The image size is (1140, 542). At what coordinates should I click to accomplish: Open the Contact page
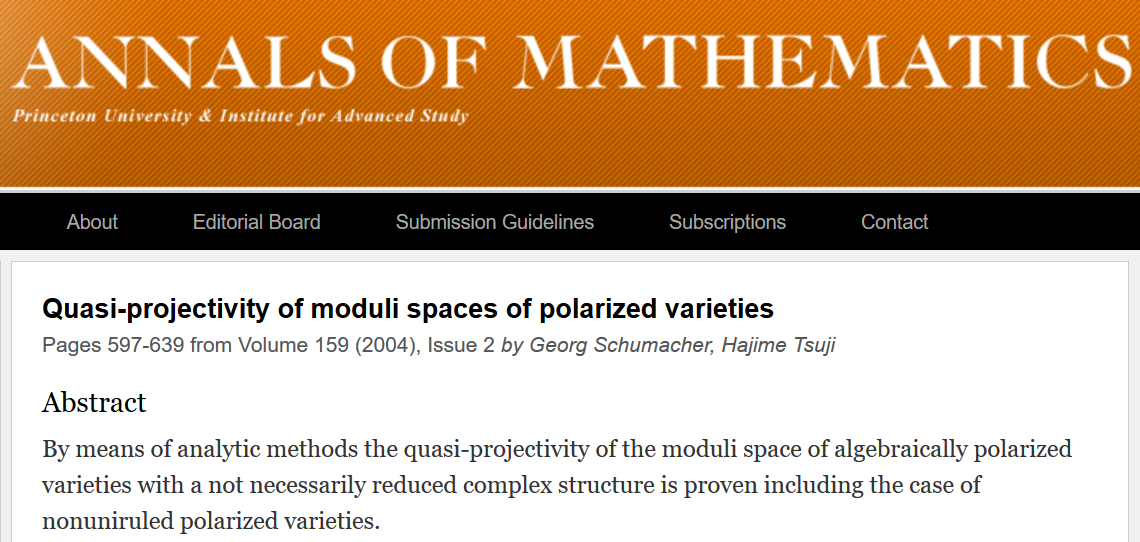(894, 222)
